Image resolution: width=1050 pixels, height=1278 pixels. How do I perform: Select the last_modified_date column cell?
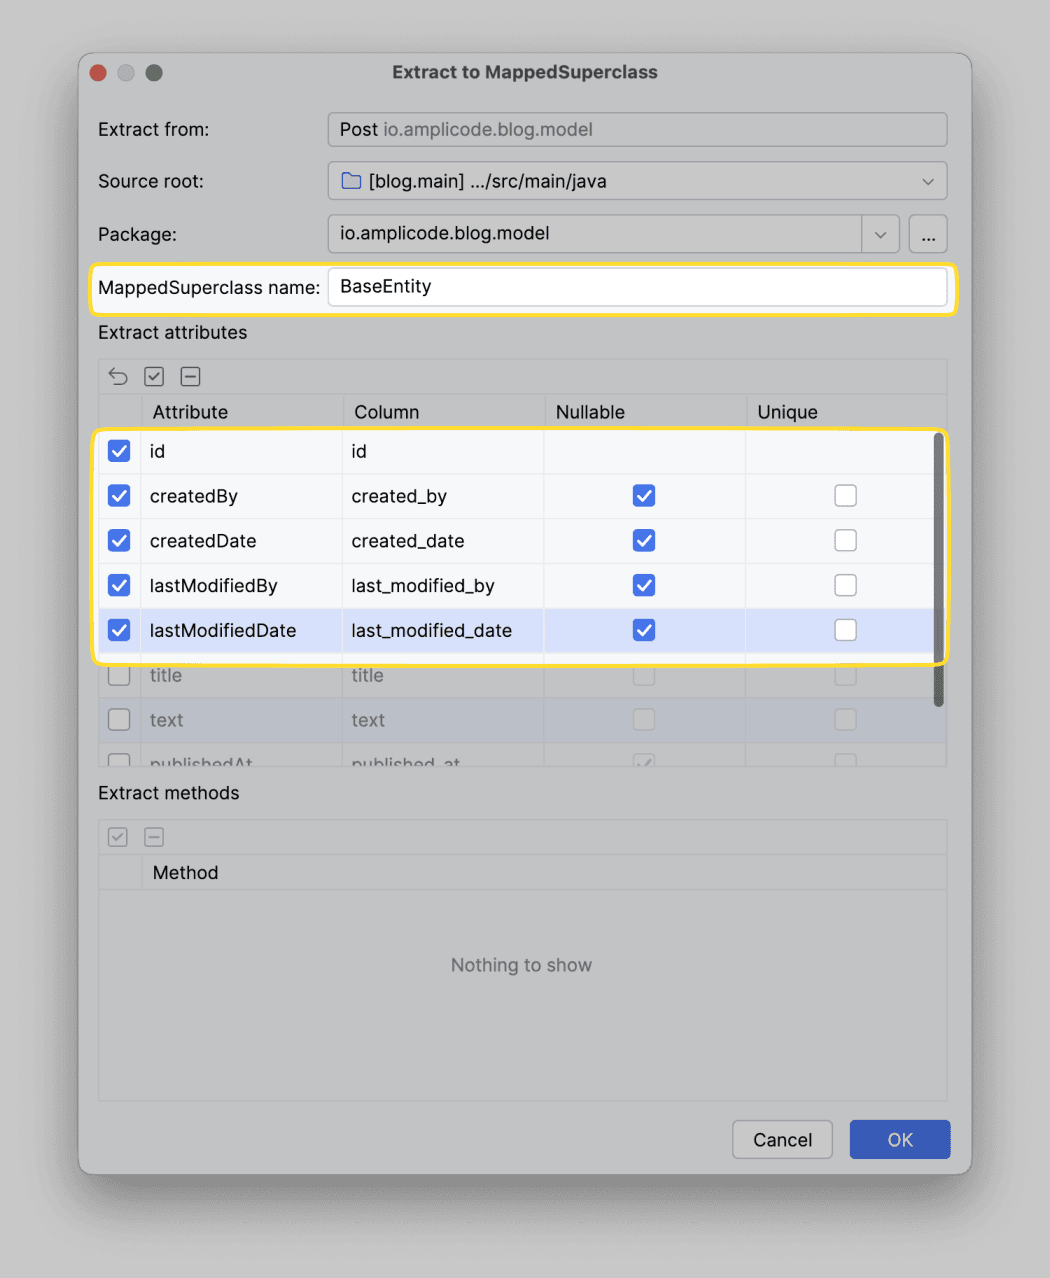click(443, 630)
